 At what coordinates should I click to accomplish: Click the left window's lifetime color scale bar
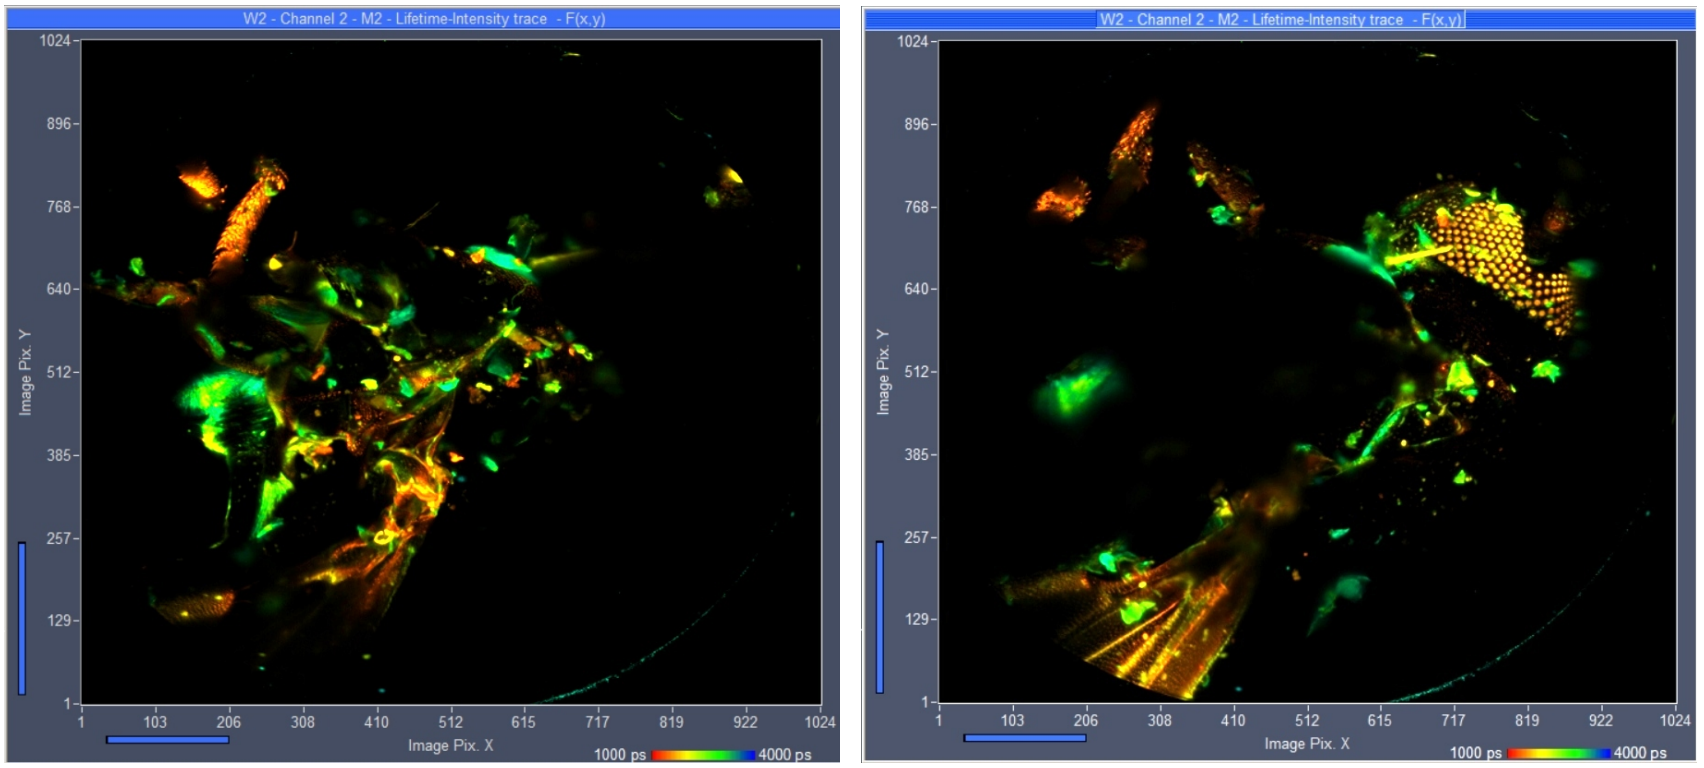pyautogui.click(x=703, y=755)
